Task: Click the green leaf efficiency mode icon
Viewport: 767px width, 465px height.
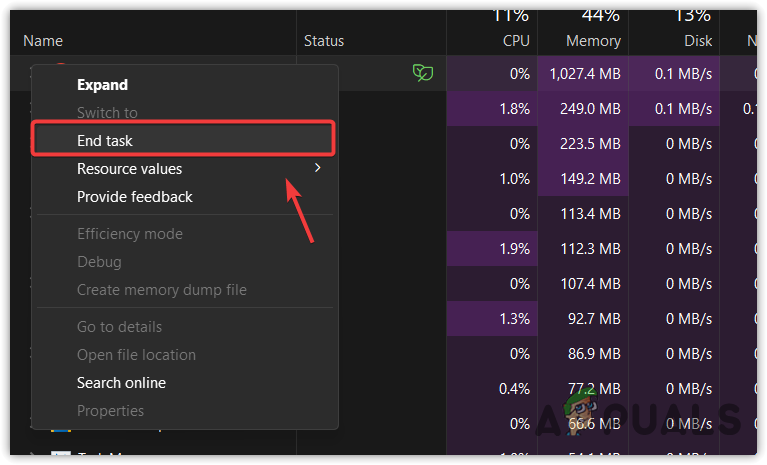Action: pos(423,73)
